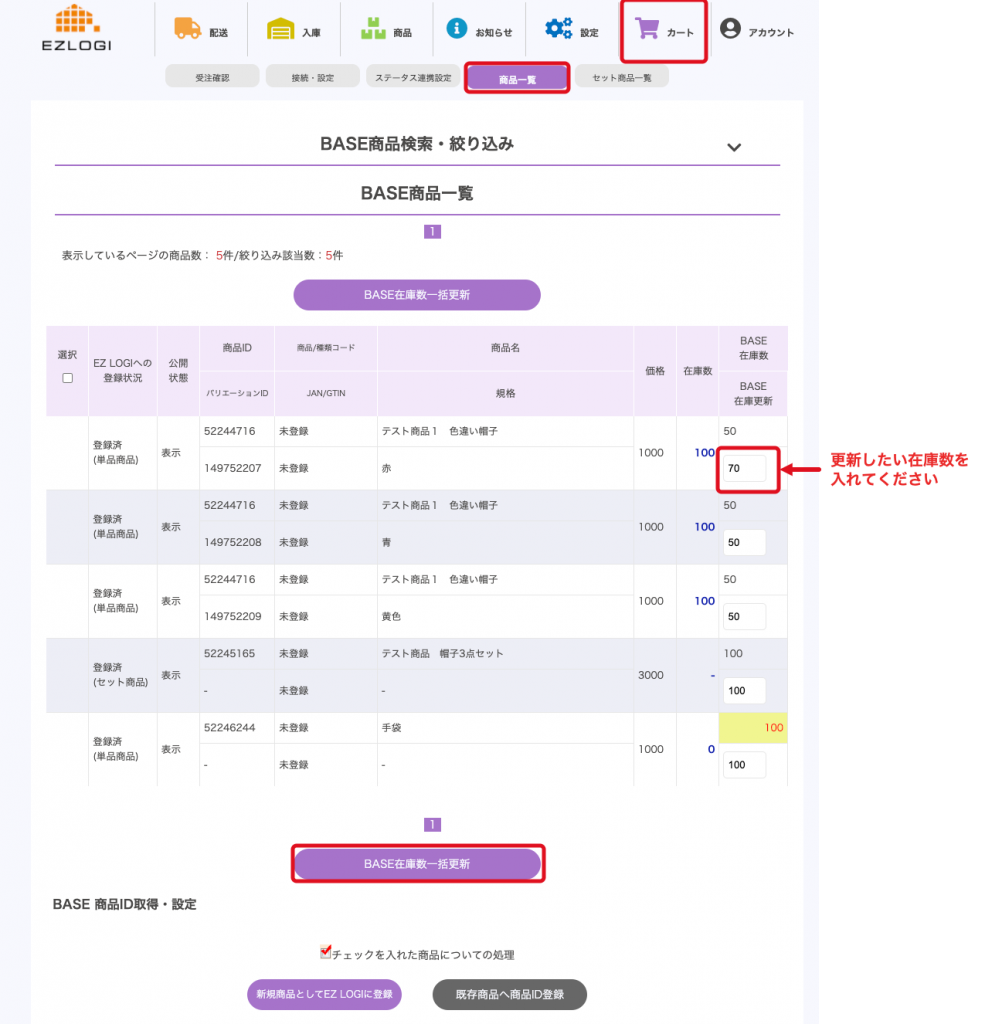The width and height of the screenshot is (985, 1024).
Task: Open the アカウント user icon
Action: pyautogui.click(x=731, y=29)
